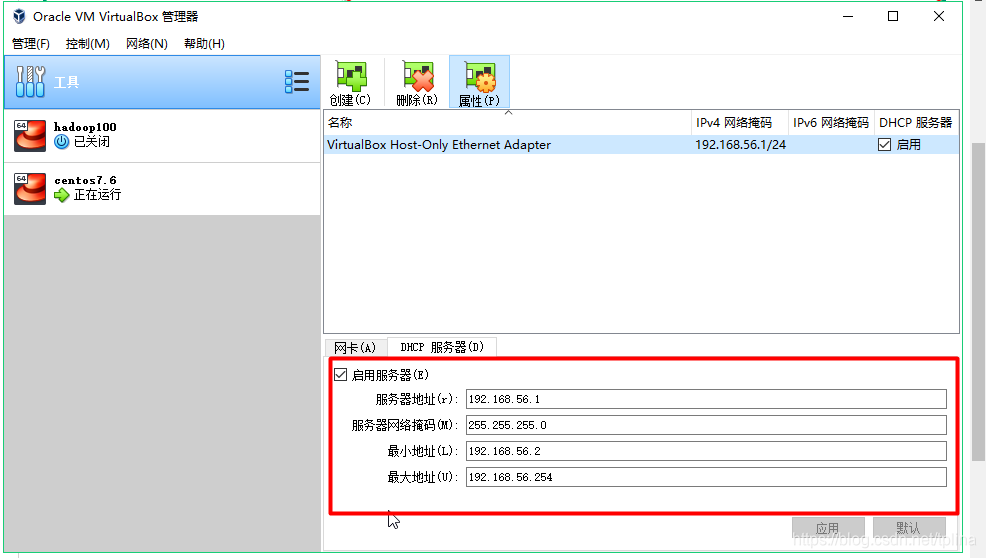The height and width of the screenshot is (558, 986).
Task: Click the VirtualBox title bar app icon
Action: tap(19, 16)
